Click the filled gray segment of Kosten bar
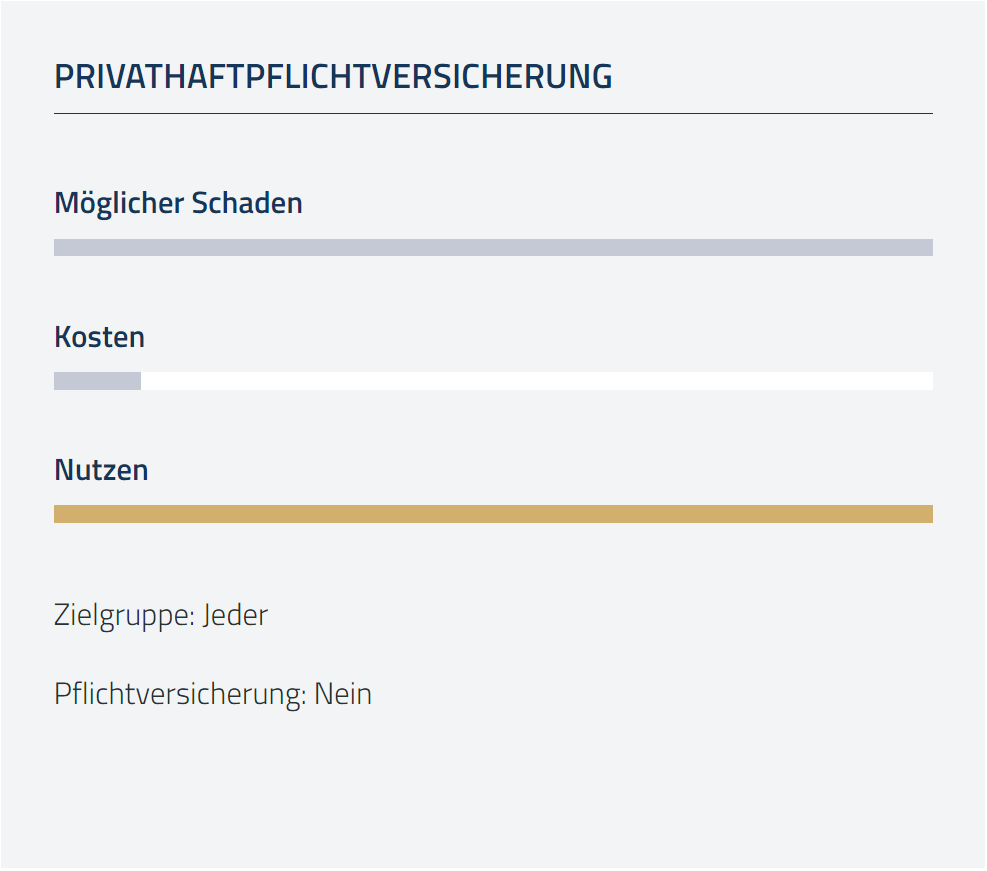Viewport: 987px width, 871px height. pyautogui.click(x=98, y=381)
